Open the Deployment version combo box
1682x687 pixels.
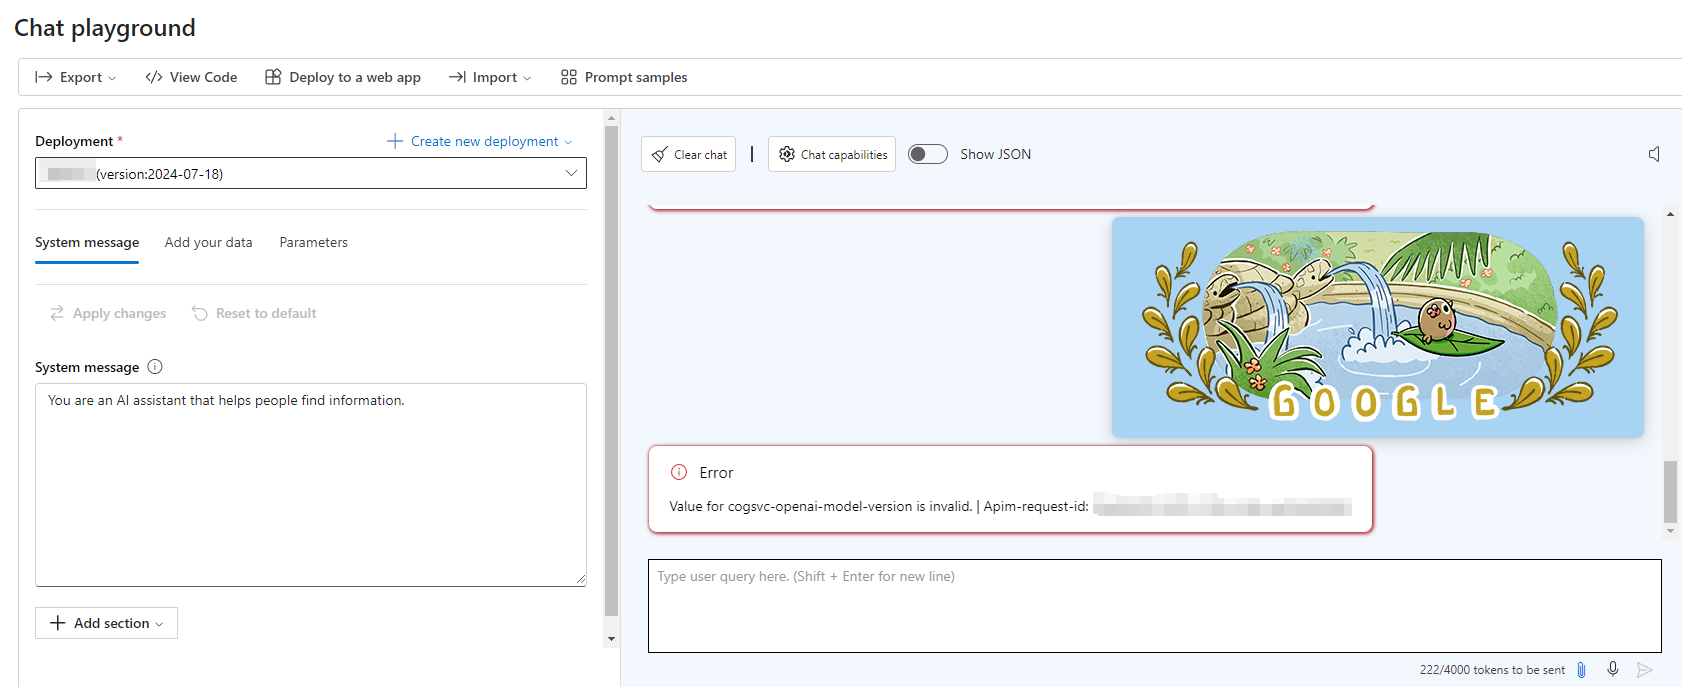tap(311, 173)
